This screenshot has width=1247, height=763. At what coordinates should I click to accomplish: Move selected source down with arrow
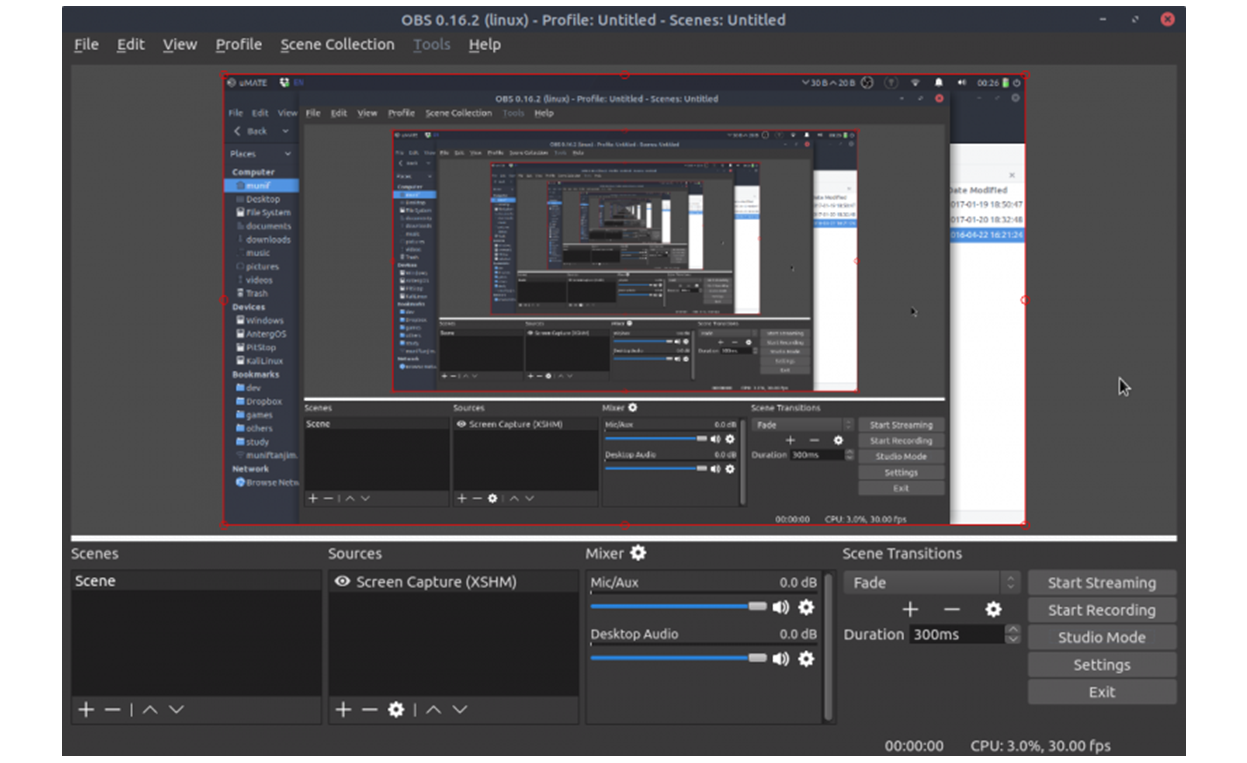pyautogui.click(x=460, y=709)
